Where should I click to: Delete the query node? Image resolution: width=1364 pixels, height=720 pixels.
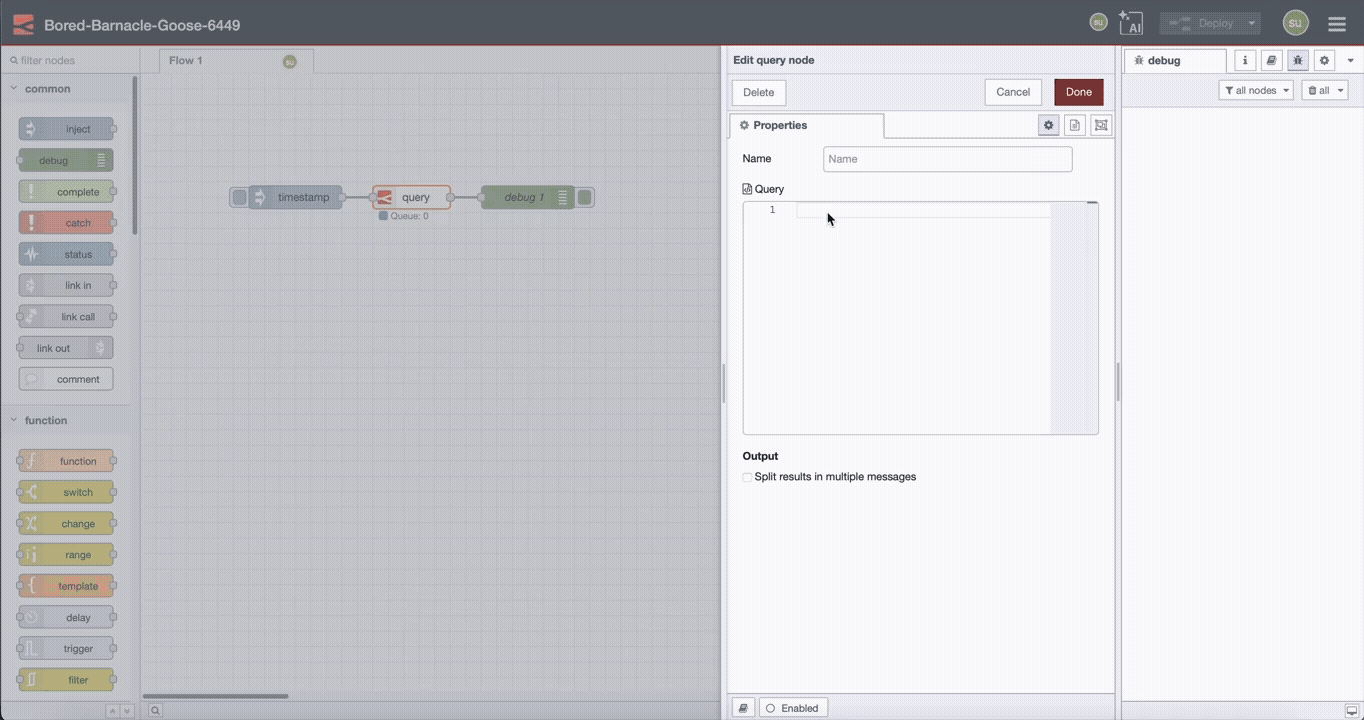tap(758, 91)
